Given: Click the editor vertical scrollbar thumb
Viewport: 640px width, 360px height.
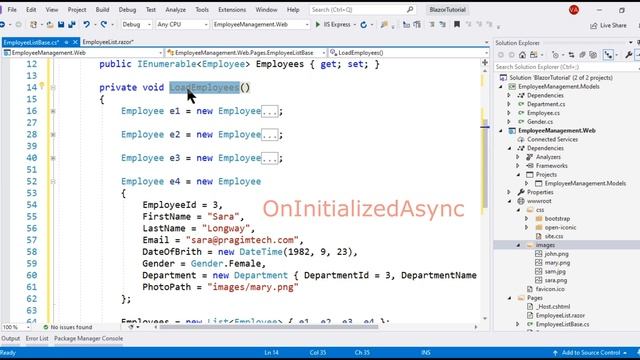Looking at the screenshot, I should point(485,163).
